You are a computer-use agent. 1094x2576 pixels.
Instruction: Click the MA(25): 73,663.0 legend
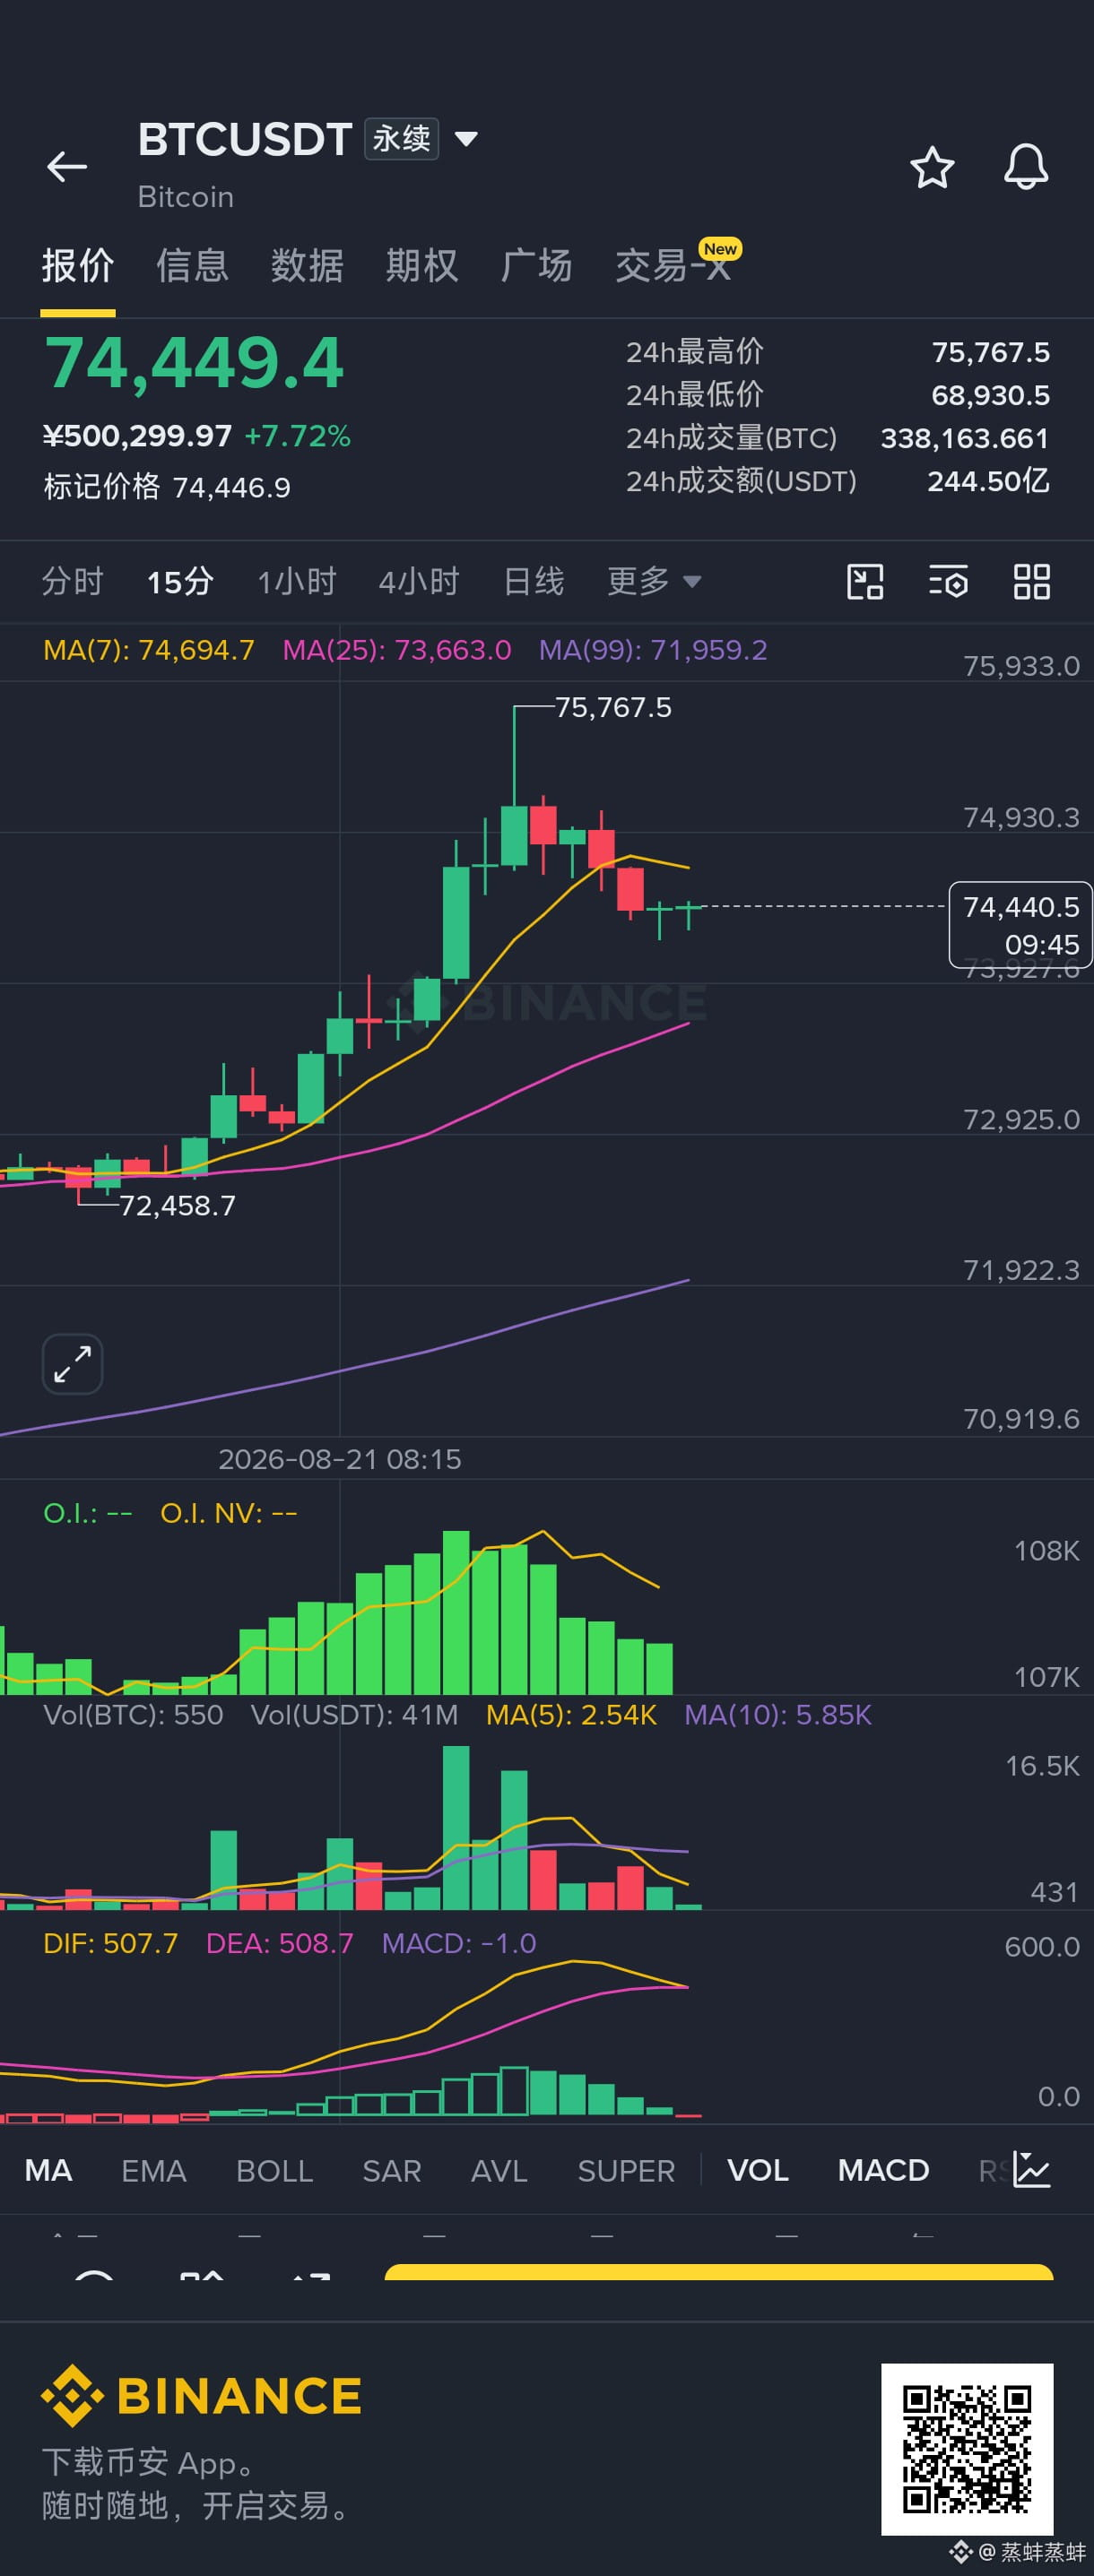click(x=397, y=650)
